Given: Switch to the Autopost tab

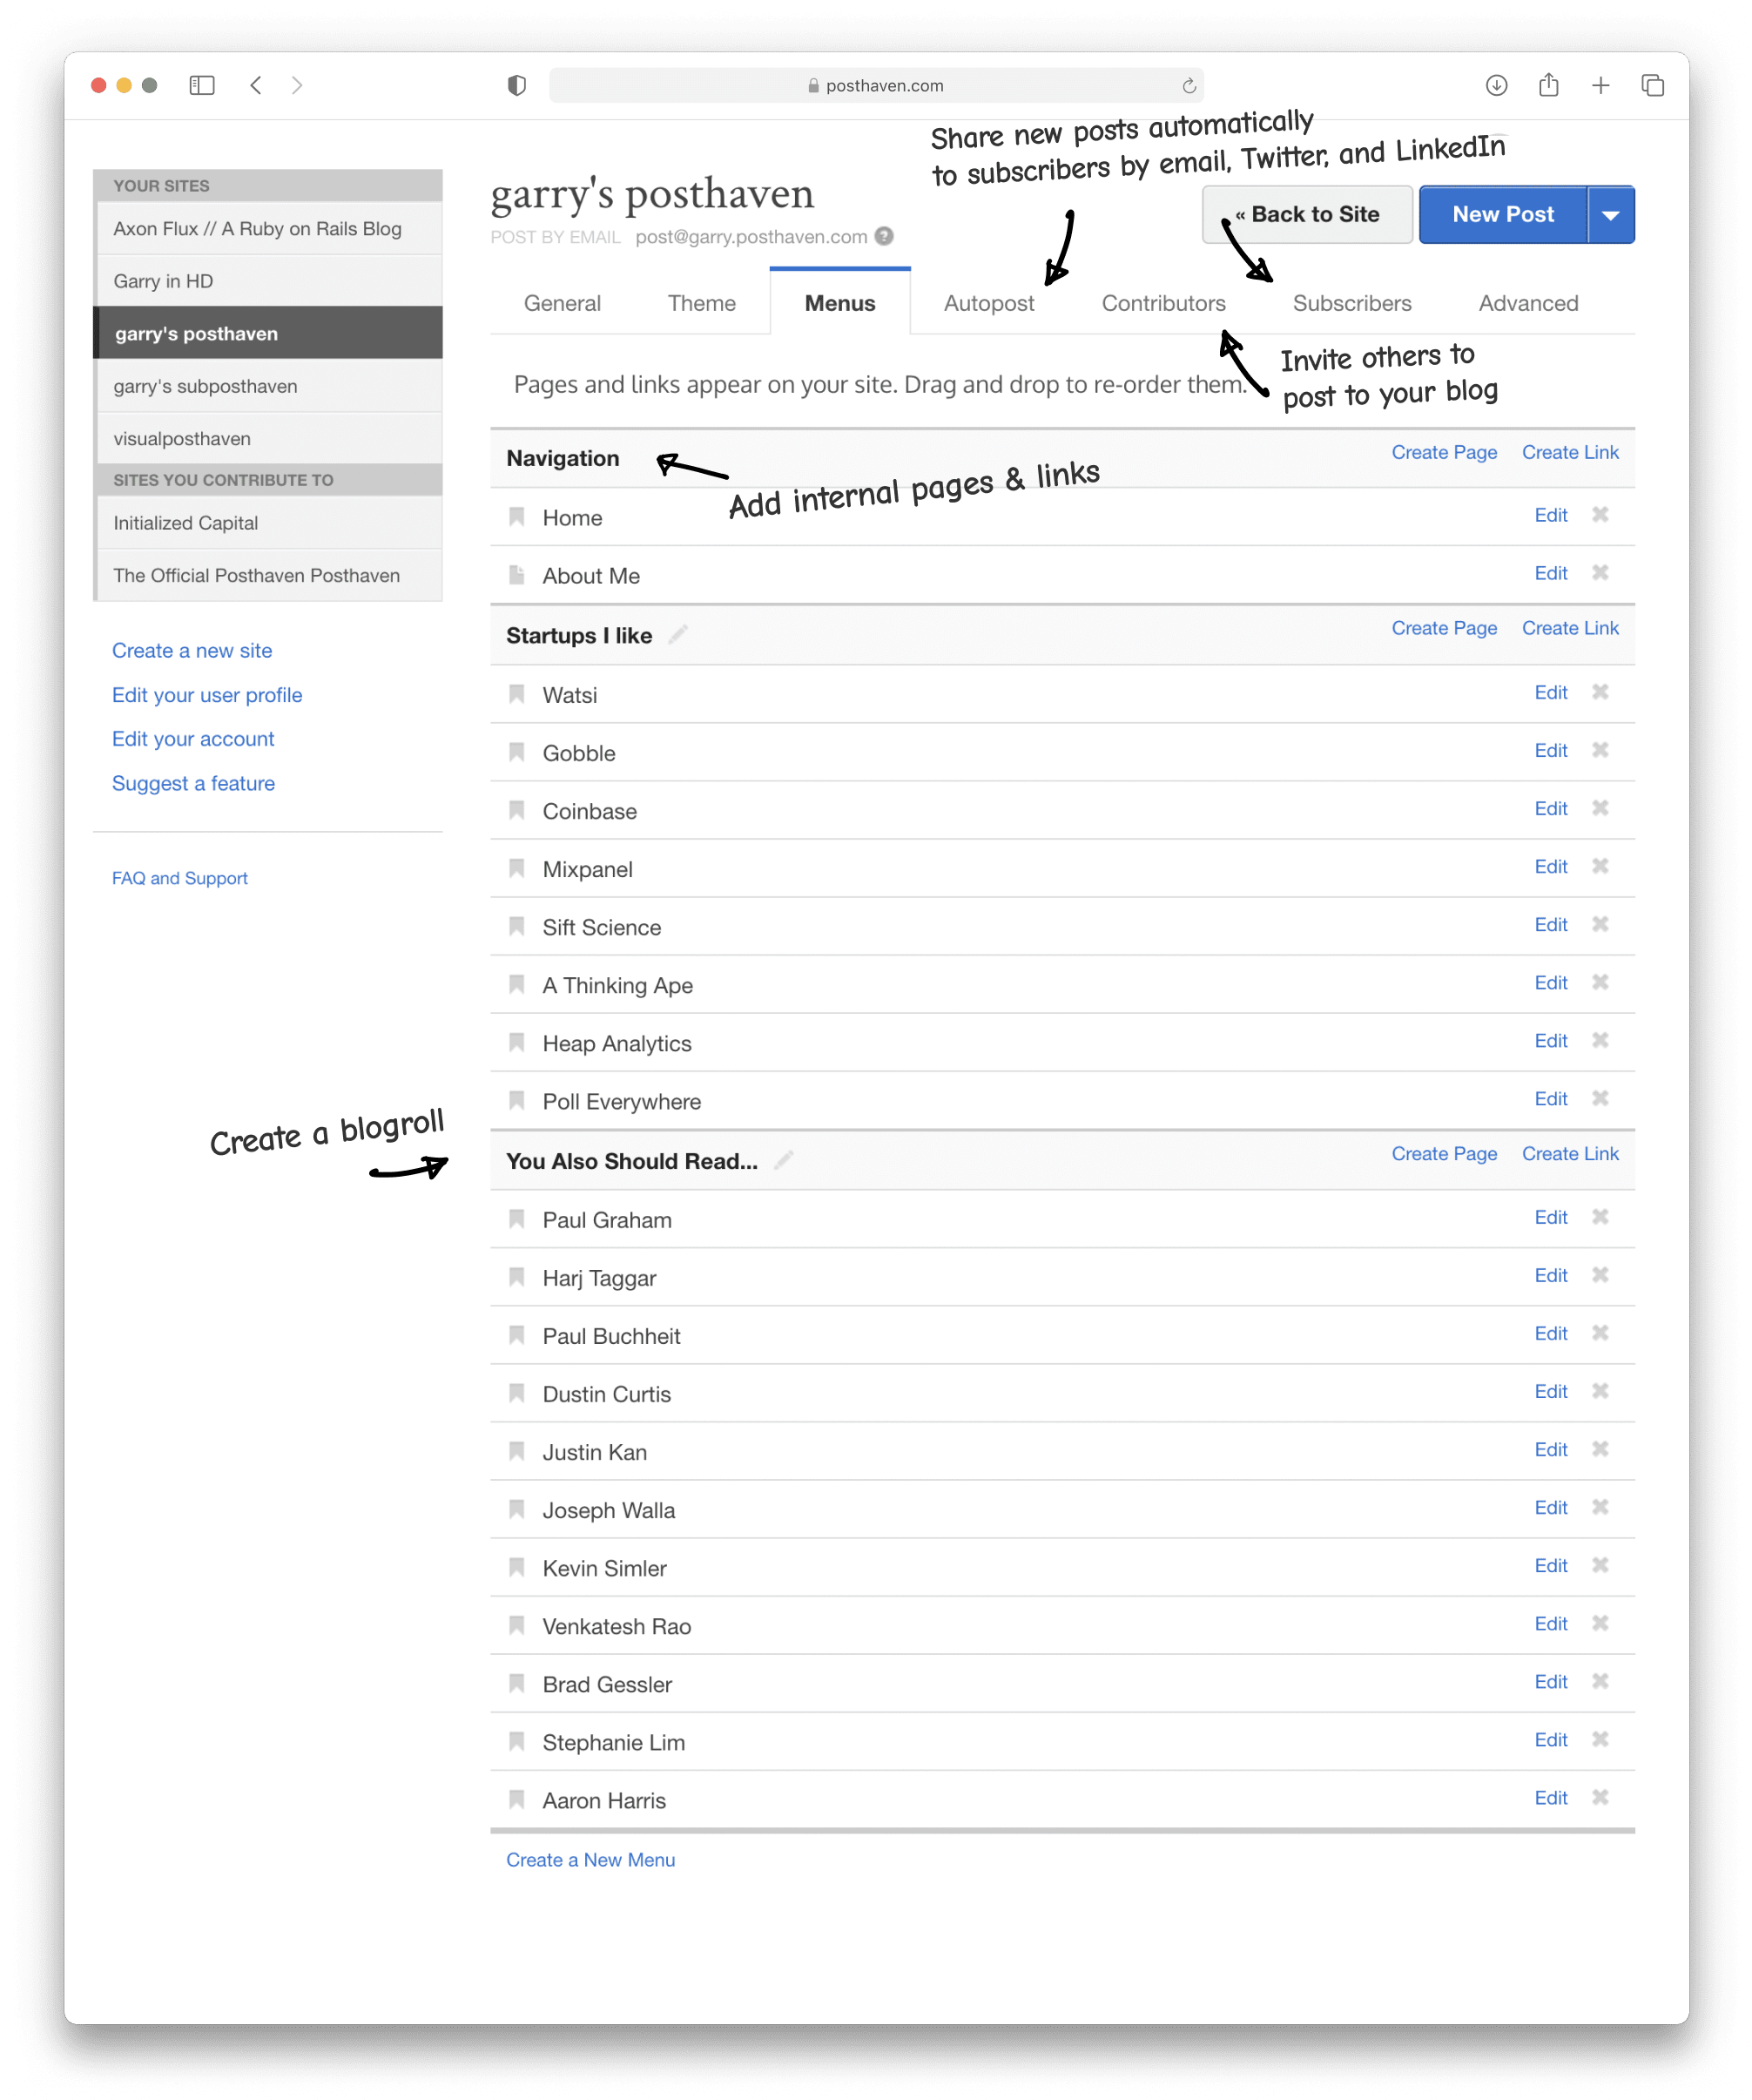Looking at the screenshot, I should [987, 301].
